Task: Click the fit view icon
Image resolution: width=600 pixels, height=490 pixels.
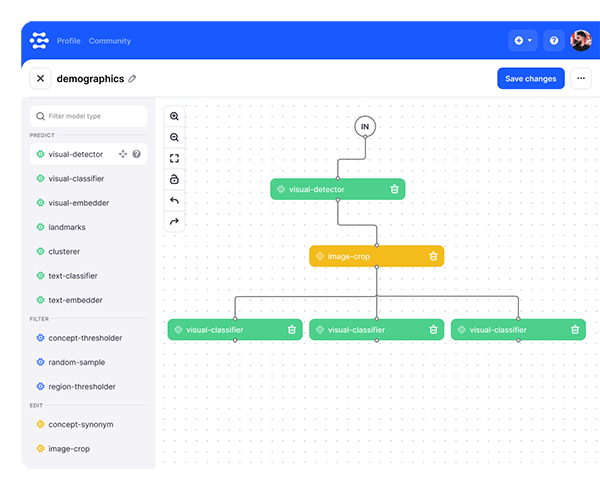Action: 175,158
